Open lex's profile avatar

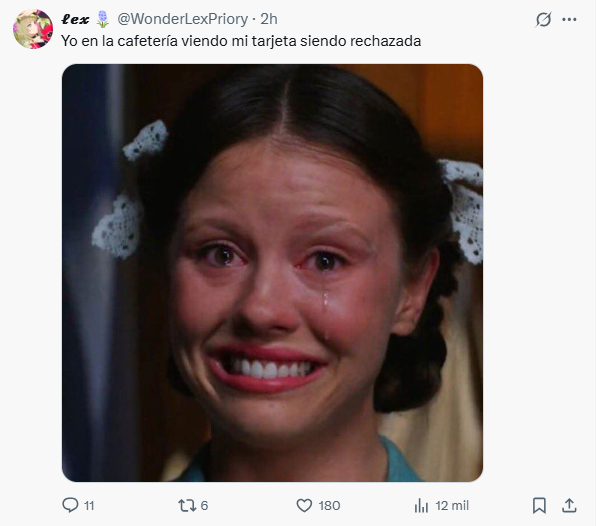point(33,29)
